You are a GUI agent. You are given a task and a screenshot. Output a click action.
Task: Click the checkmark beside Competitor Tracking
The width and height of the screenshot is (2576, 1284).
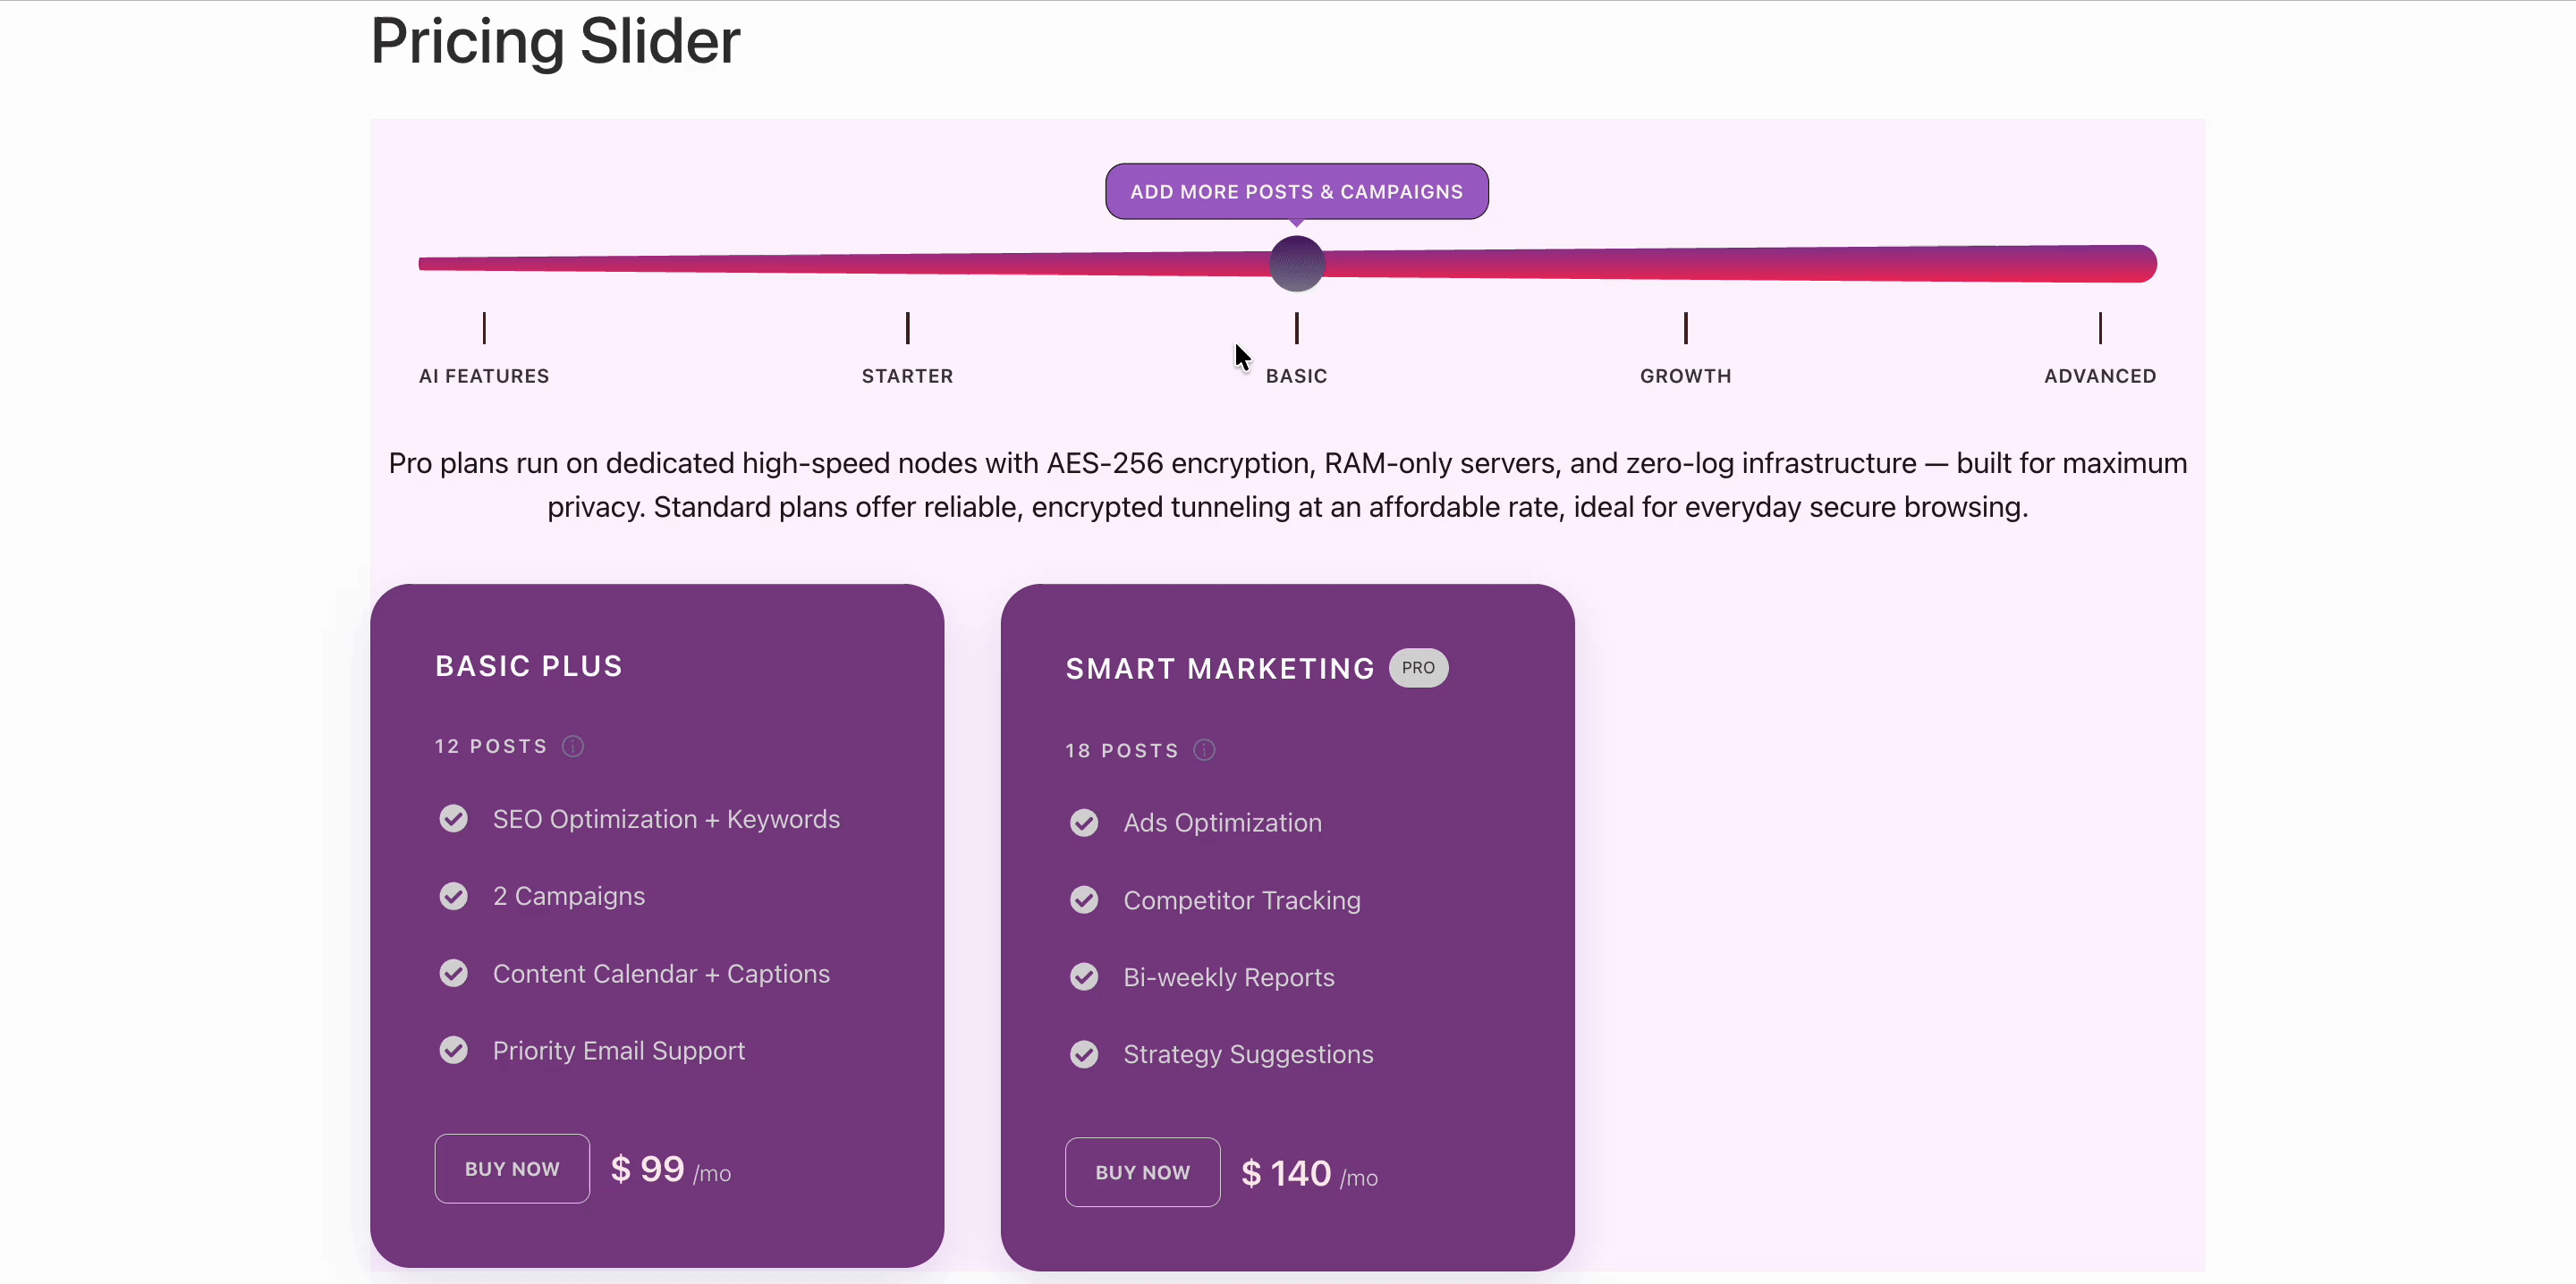[1084, 900]
